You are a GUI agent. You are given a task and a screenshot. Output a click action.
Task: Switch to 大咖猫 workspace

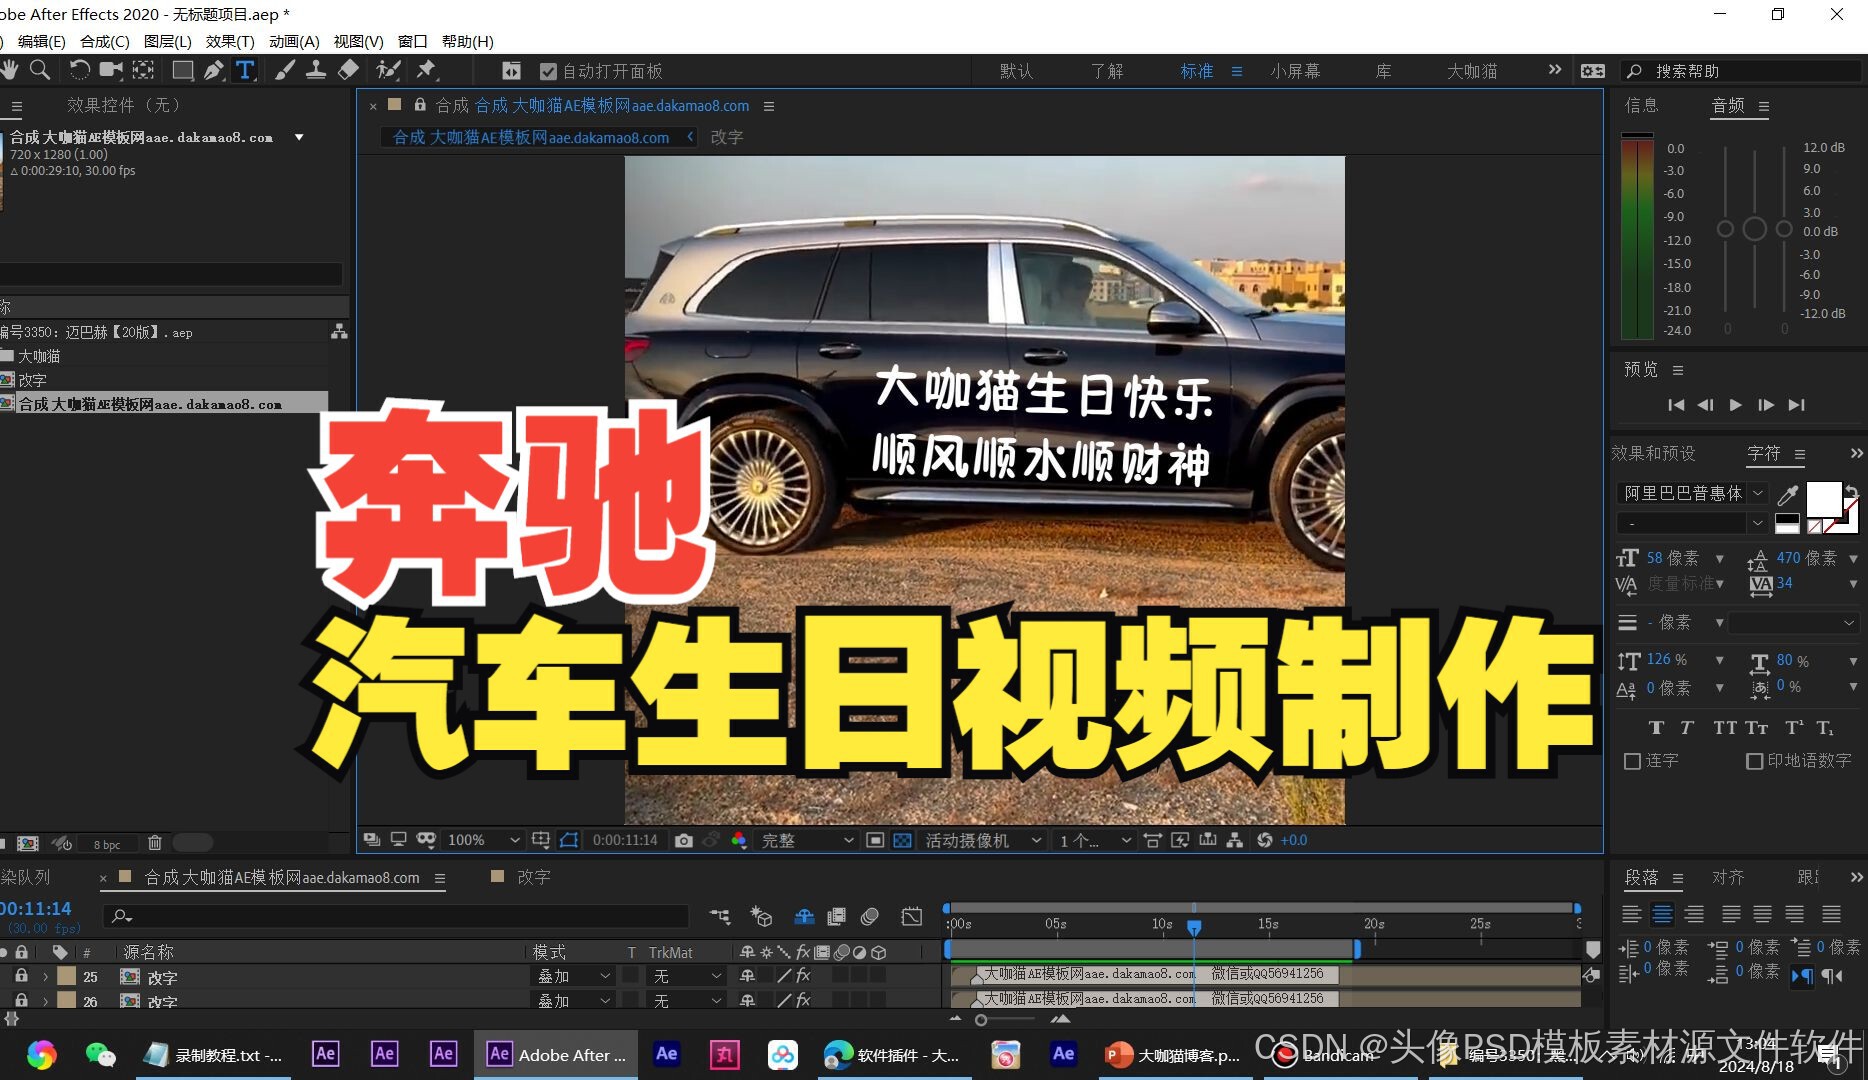1472,71
